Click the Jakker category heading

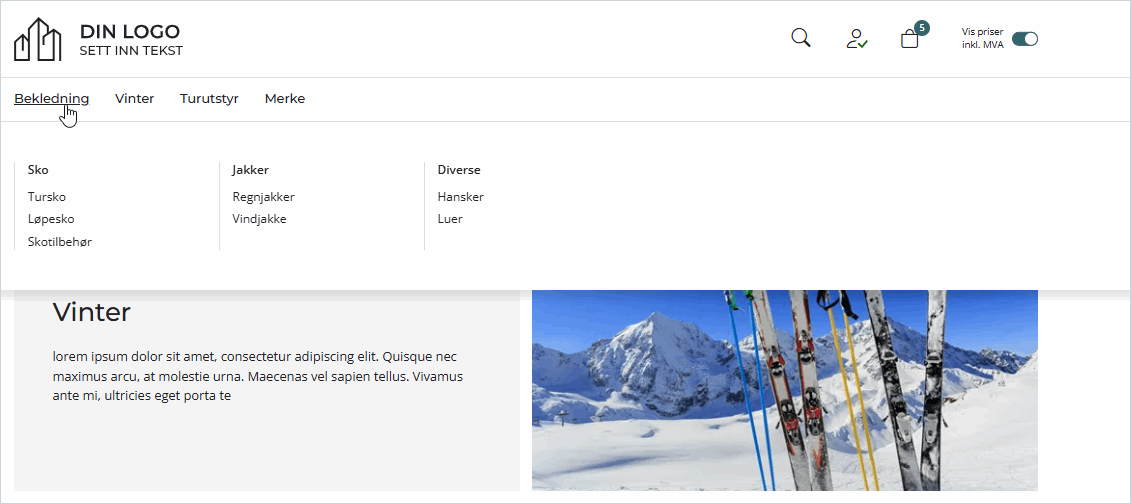click(250, 170)
